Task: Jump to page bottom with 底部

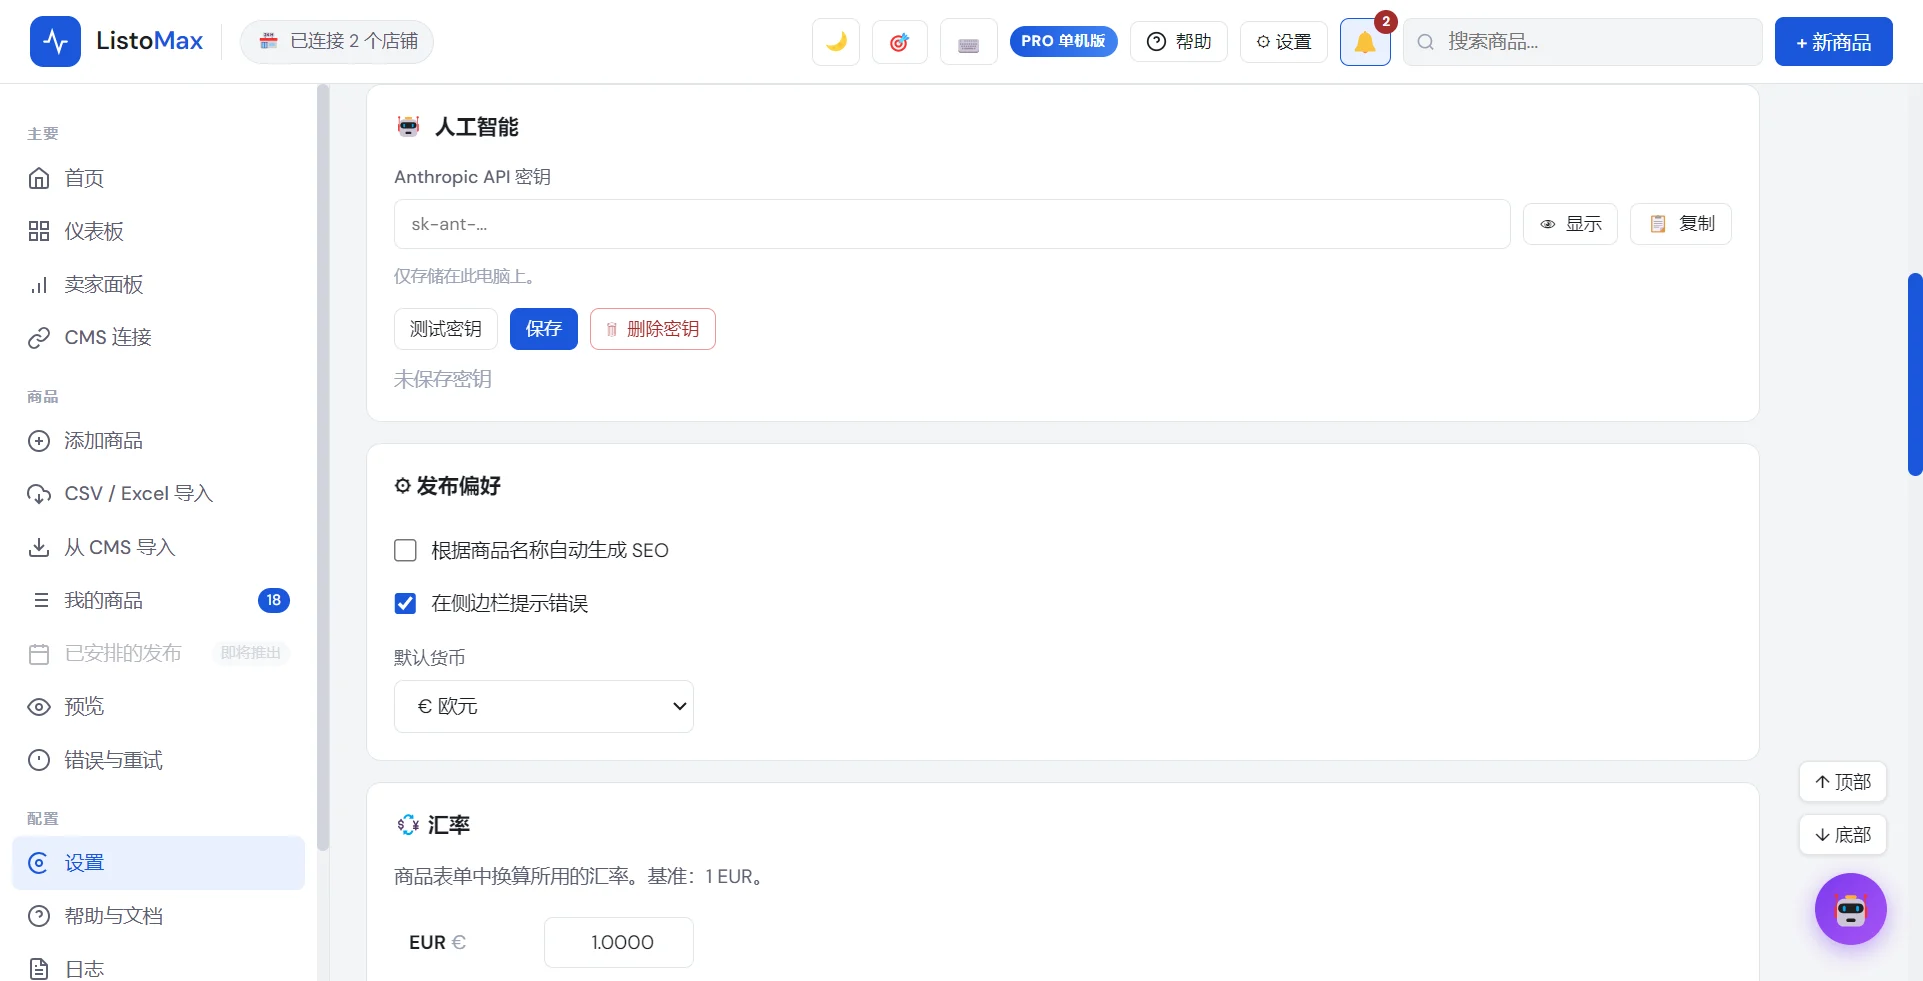Action: click(x=1843, y=835)
